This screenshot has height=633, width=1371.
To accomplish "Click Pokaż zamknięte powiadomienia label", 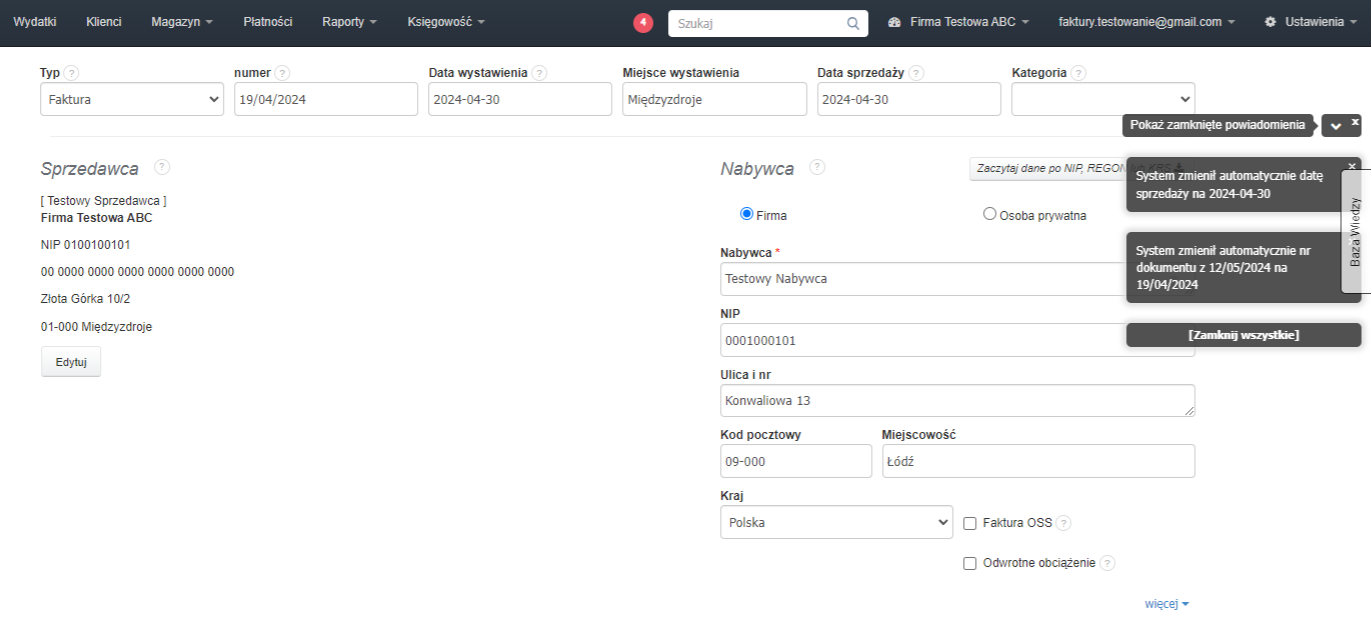I will pyautogui.click(x=1218, y=125).
